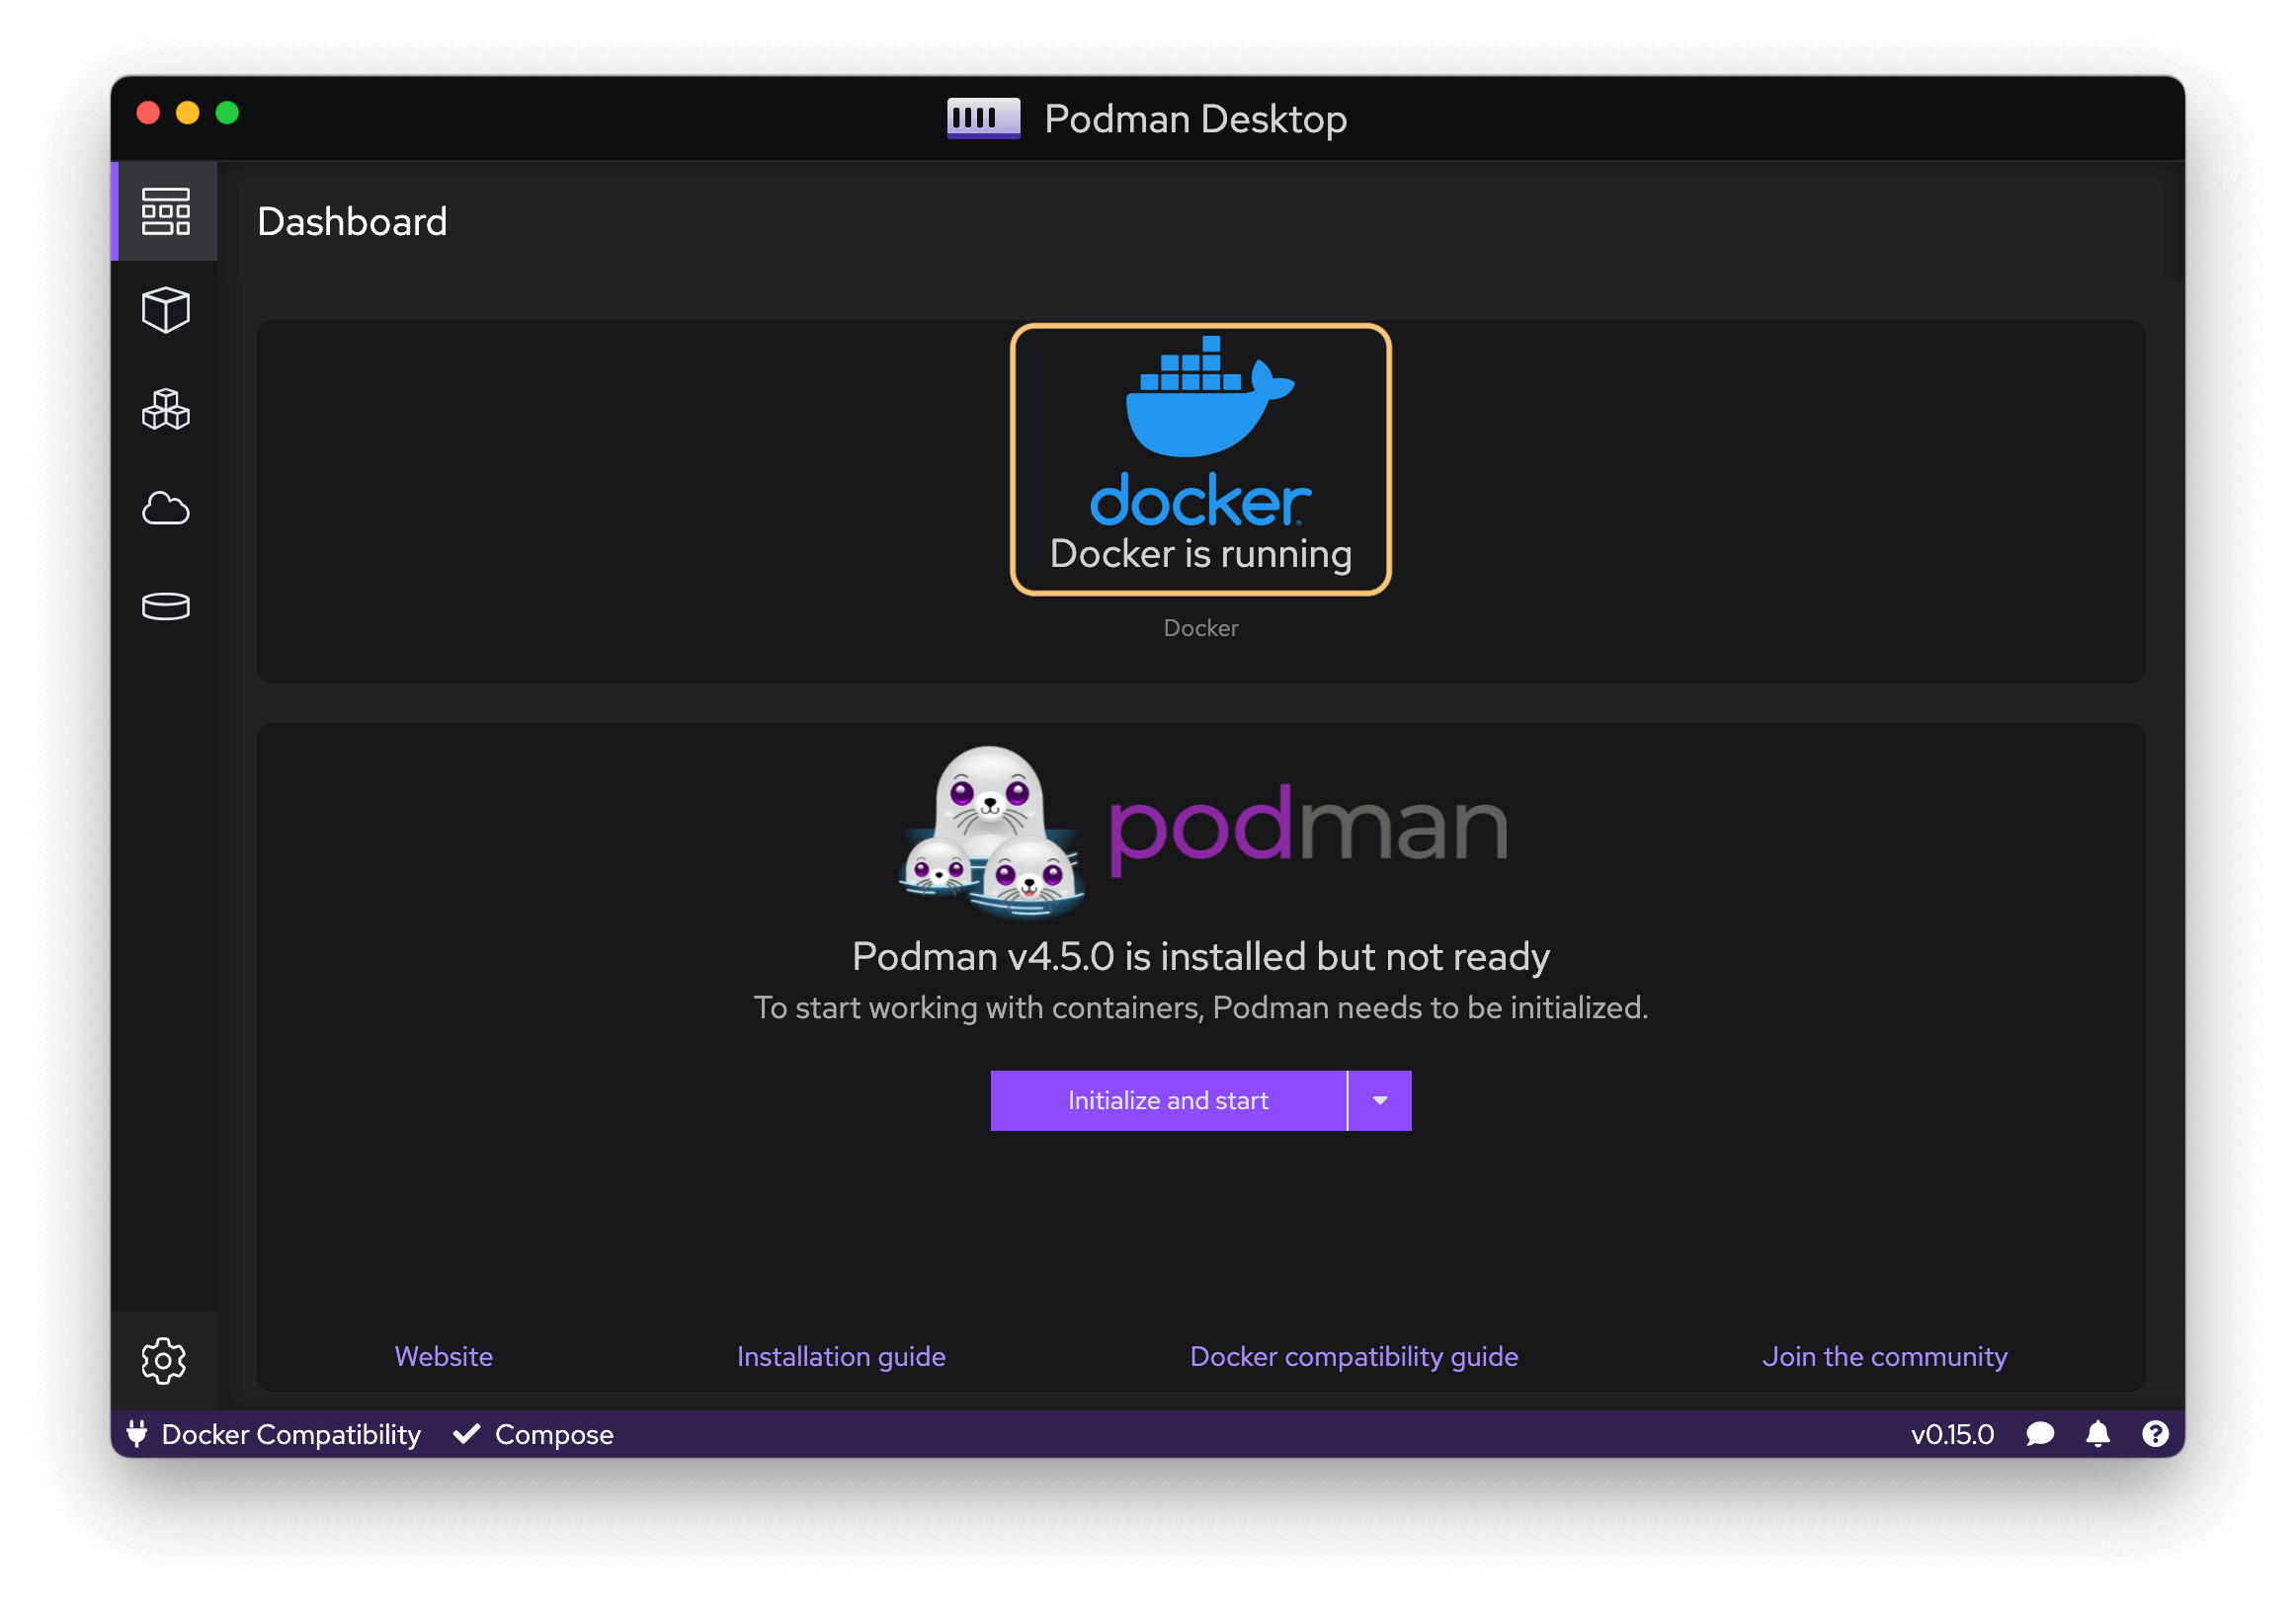
Task: Click the Docker provider label under card
Action: [x=1200, y=627]
